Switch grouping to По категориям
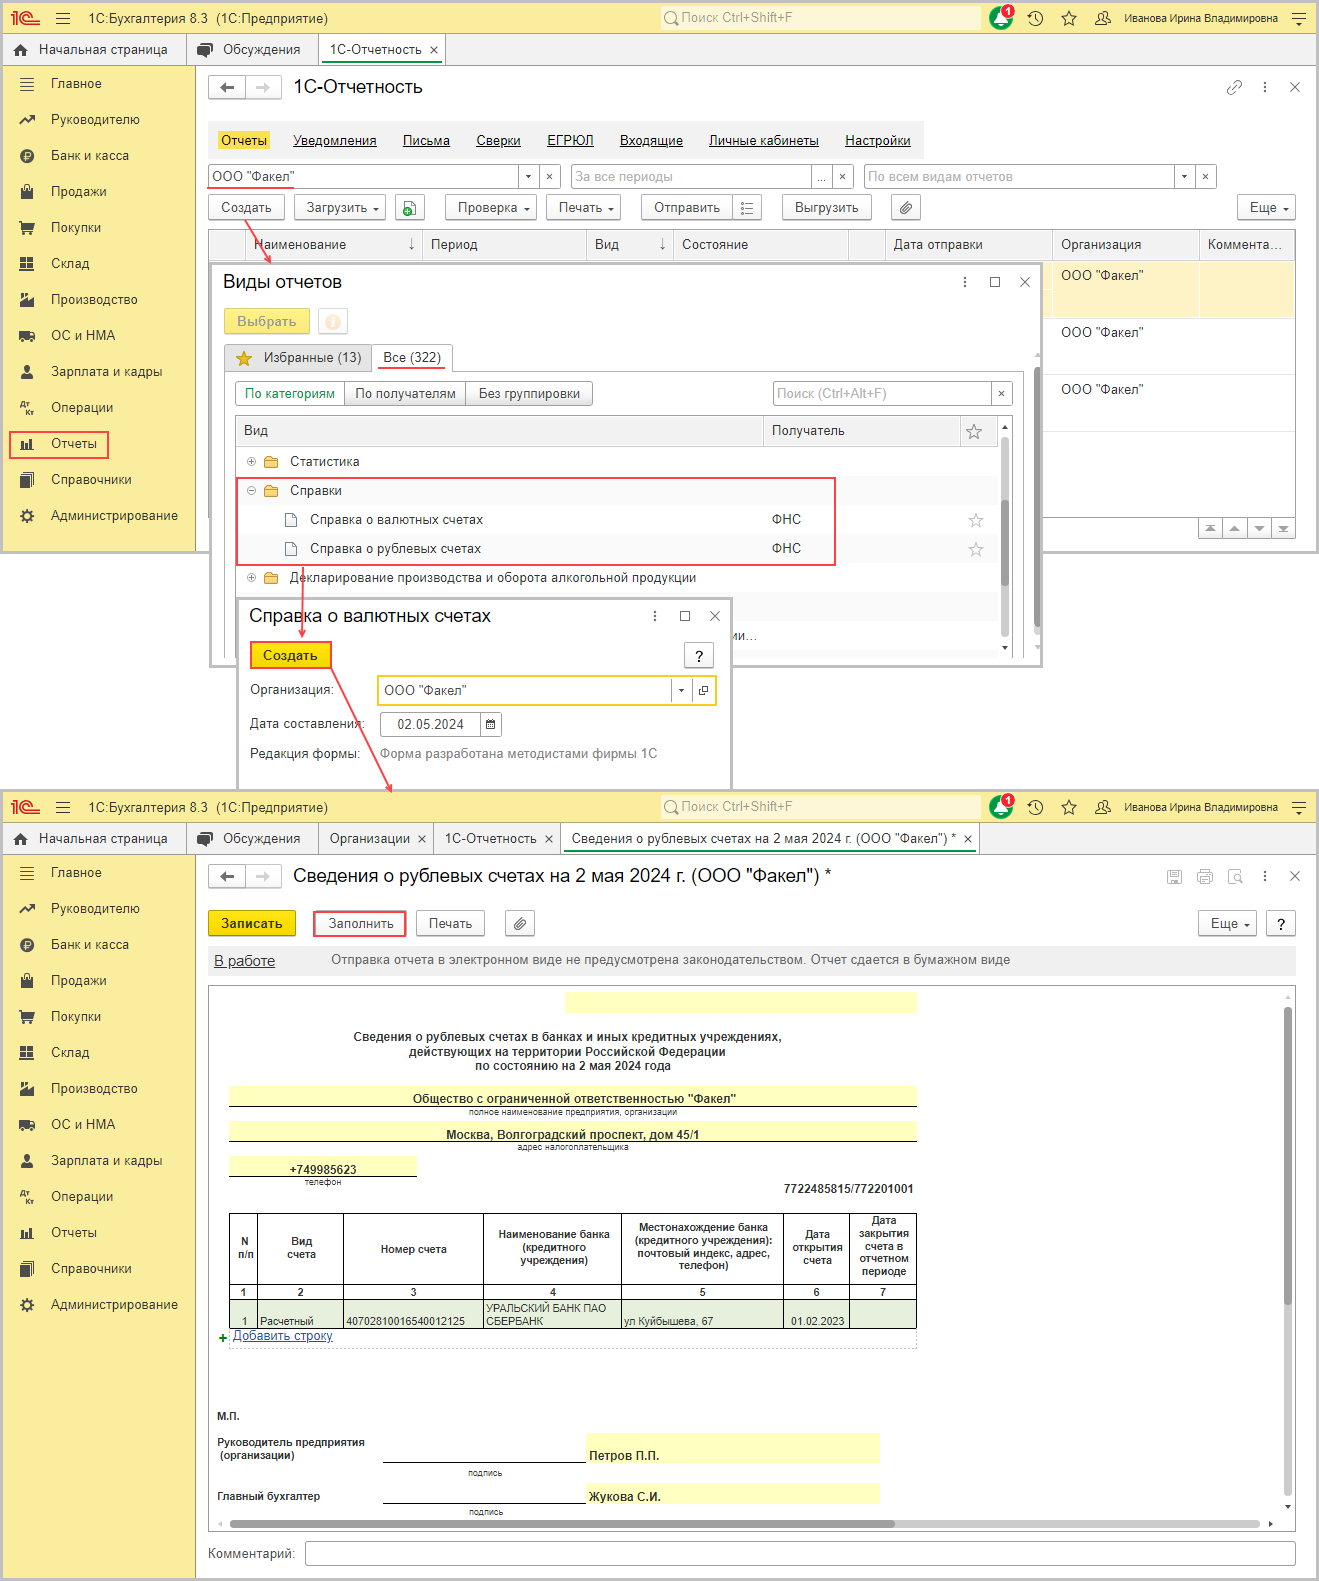 pos(290,394)
